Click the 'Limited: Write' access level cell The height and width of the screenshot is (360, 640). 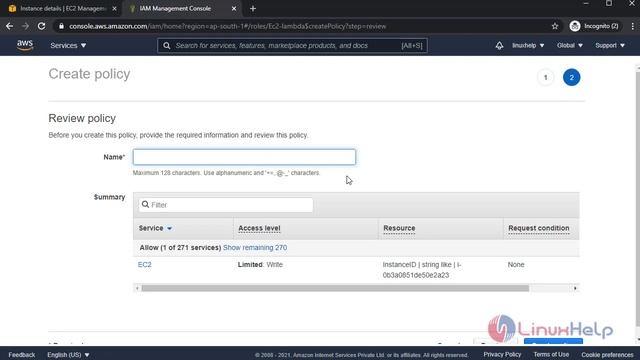[260, 264]
